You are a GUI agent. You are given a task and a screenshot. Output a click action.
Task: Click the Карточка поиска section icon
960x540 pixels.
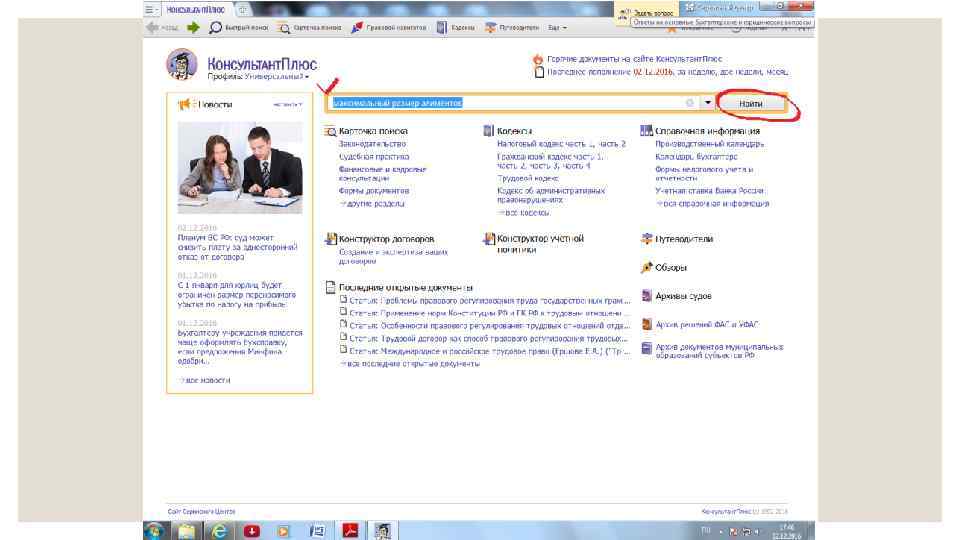331,131
